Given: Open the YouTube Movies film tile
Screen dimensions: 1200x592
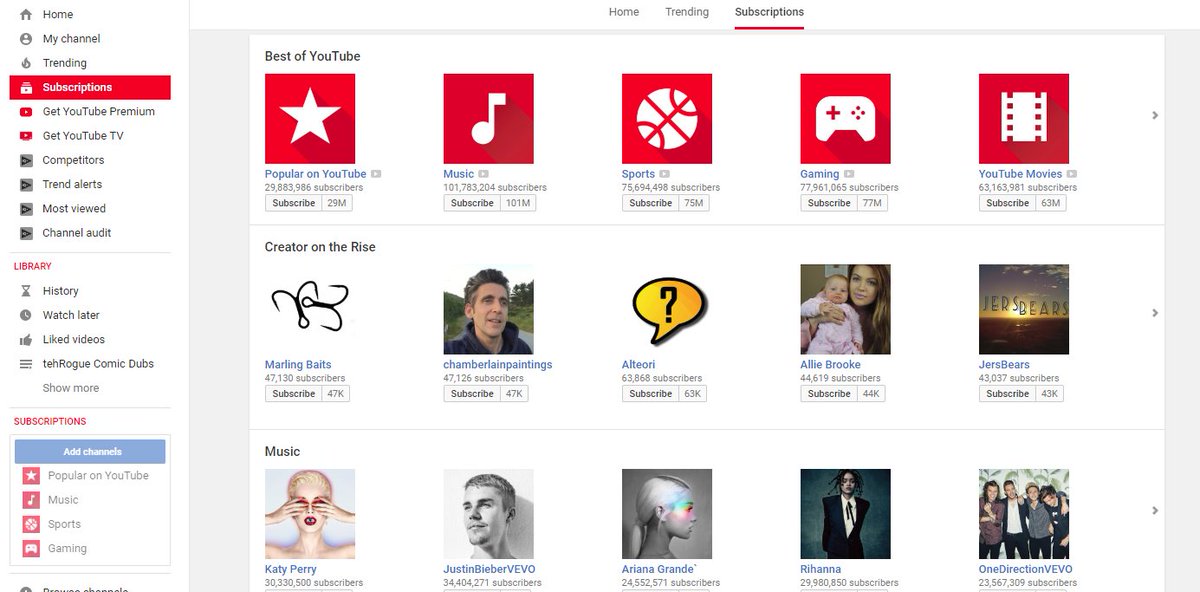Looking at the screenshot, I should tap(1024, 119).
